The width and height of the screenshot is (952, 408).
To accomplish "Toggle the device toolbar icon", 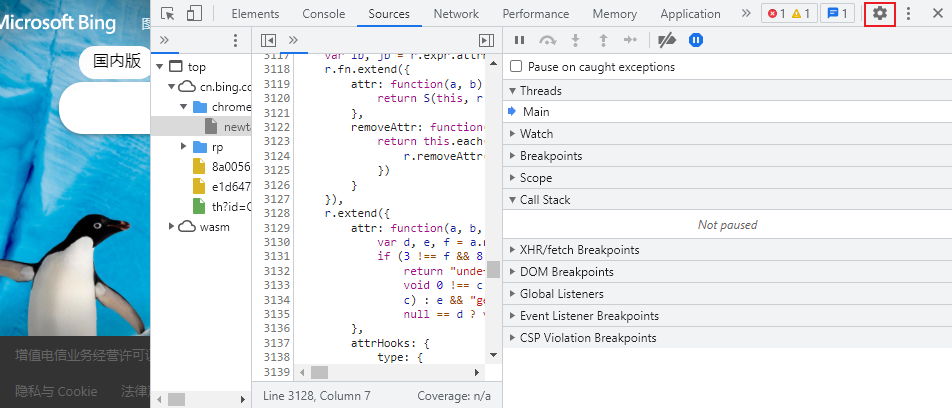I will [194, 14].
